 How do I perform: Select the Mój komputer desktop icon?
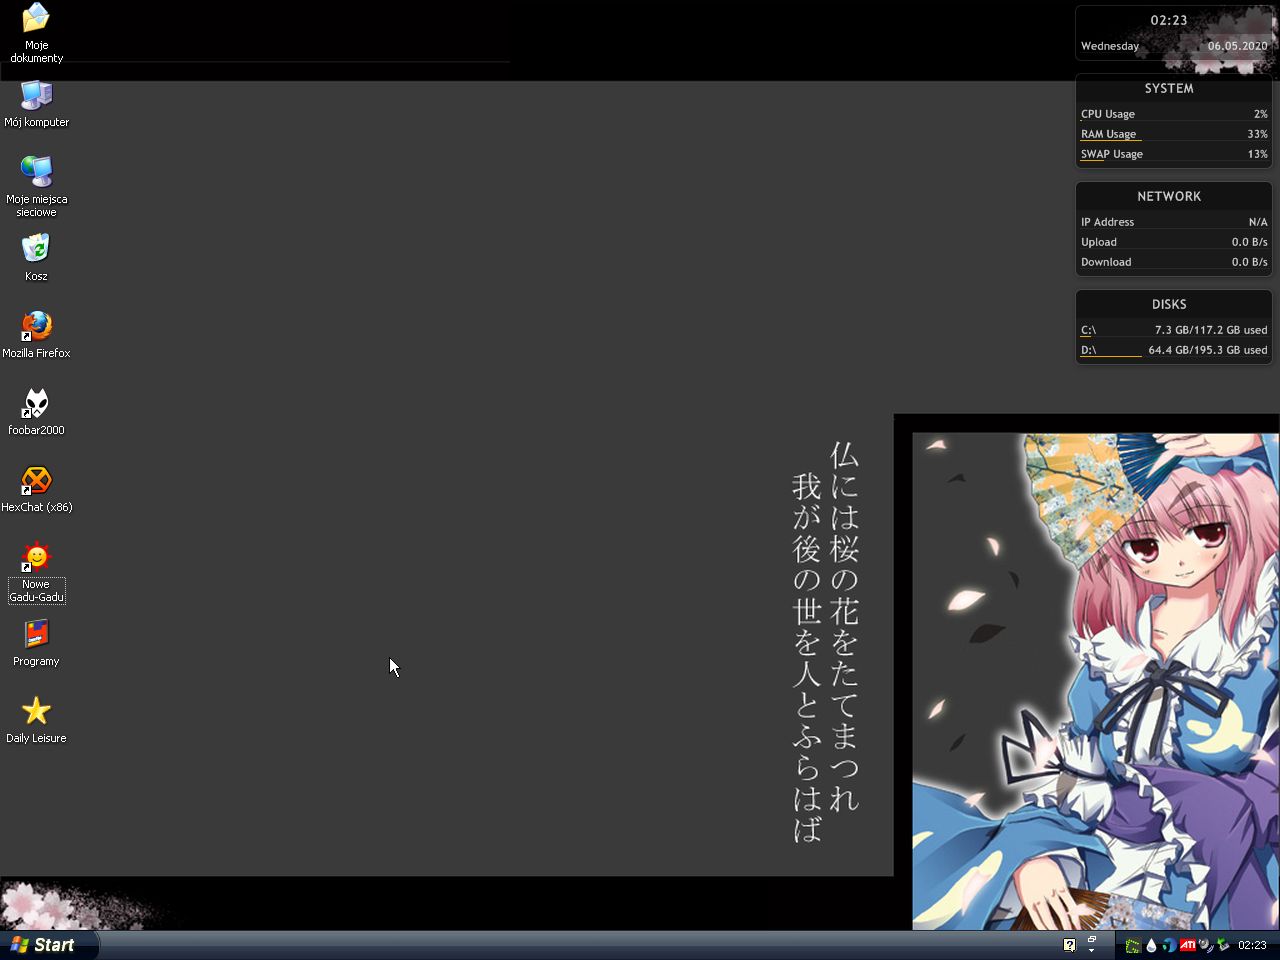coord(36,104)
